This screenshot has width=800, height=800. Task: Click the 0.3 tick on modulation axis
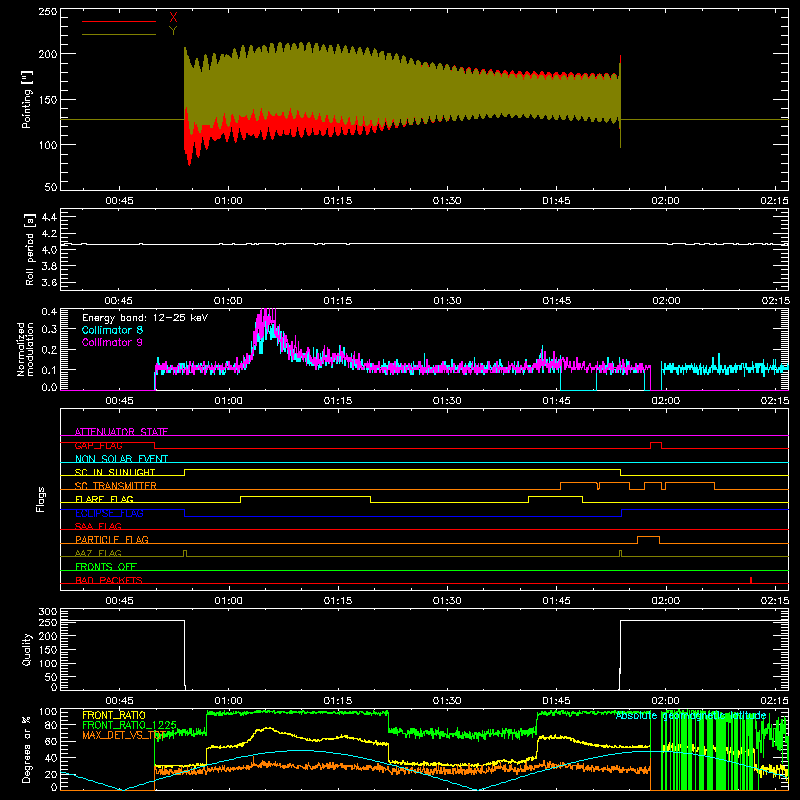point(49,329)
